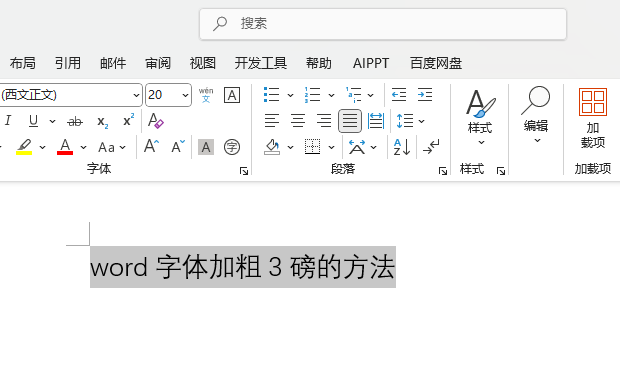Show or hide paragraph marks

point(431,147)
